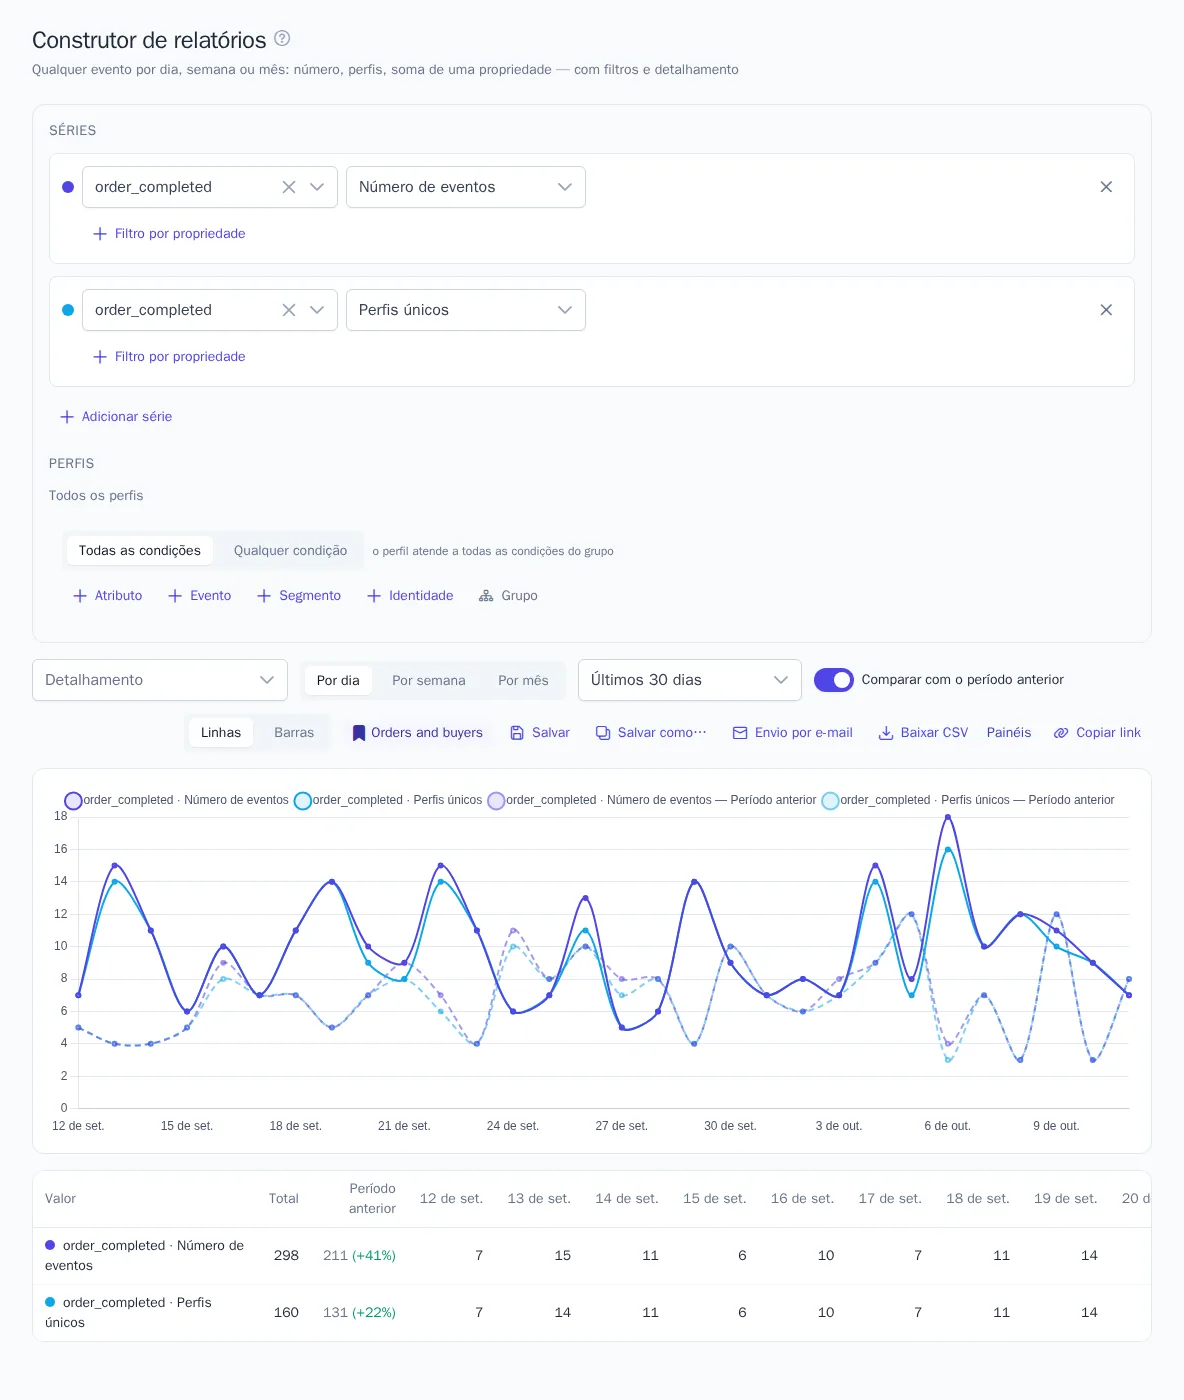Add property filter to the Número de eventos series
This screenshot has height=1400, width=1184.
(169, 233)
